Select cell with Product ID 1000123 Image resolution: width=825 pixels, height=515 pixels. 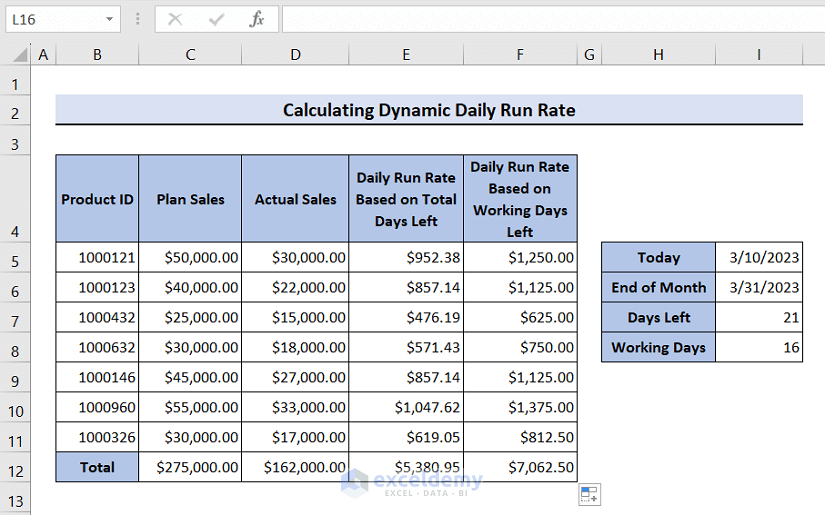tap(97, 287)
